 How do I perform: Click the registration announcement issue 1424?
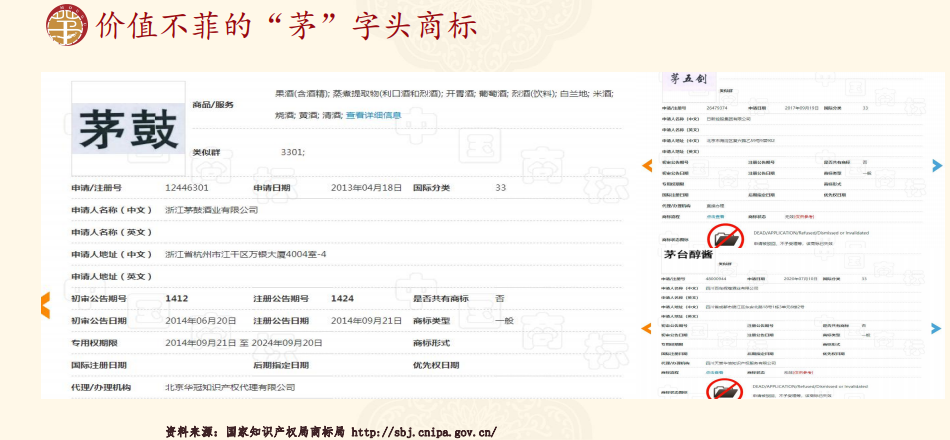(342, 298)
